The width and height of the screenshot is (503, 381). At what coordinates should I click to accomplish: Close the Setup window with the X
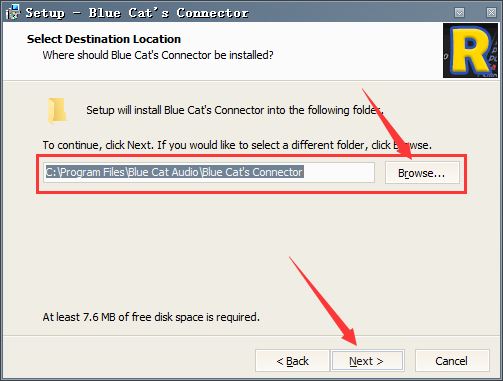[491, 13]
